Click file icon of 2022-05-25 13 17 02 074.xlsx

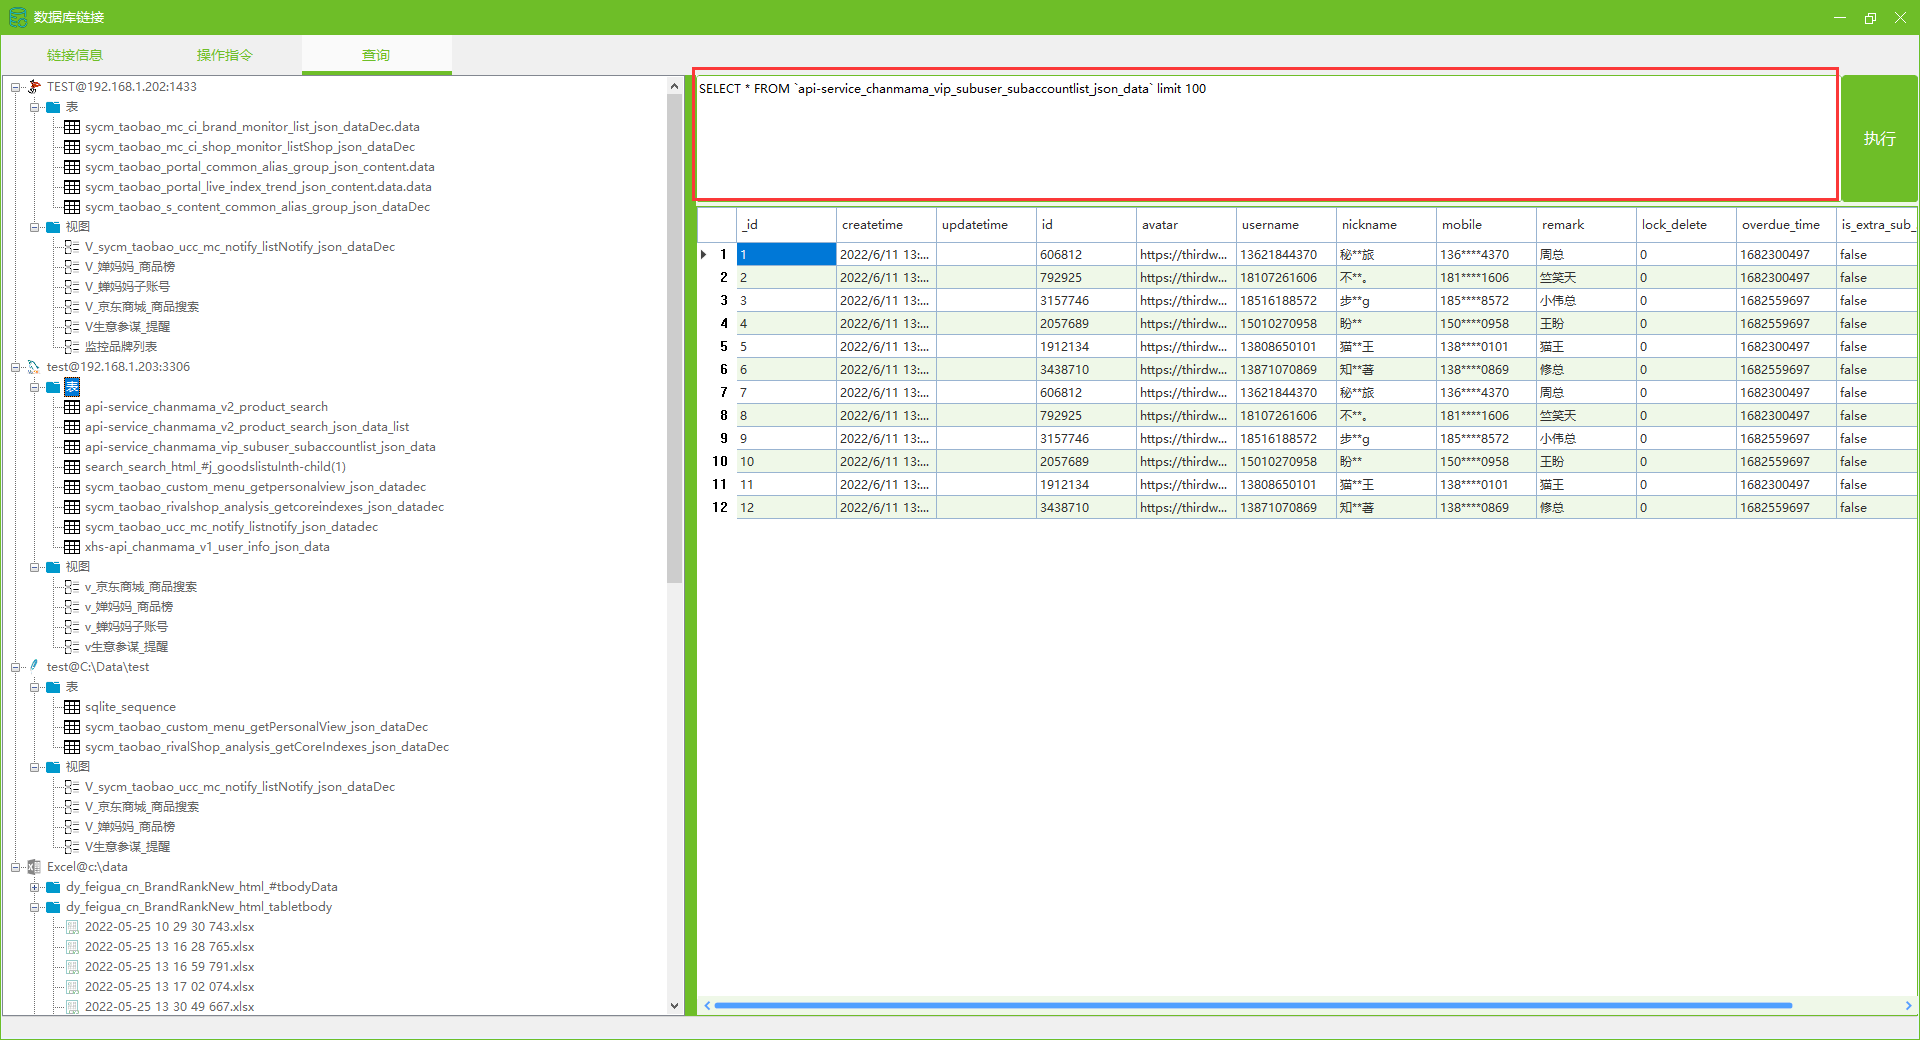click(72, 987)
